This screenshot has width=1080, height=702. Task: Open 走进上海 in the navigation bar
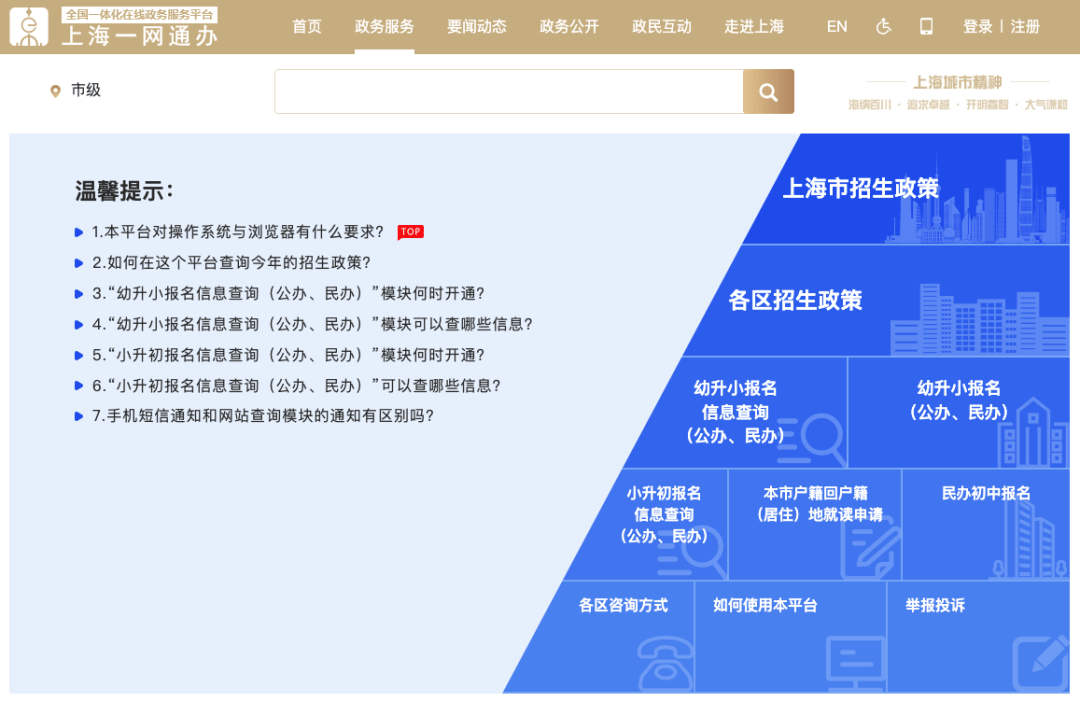pos(754,27)
